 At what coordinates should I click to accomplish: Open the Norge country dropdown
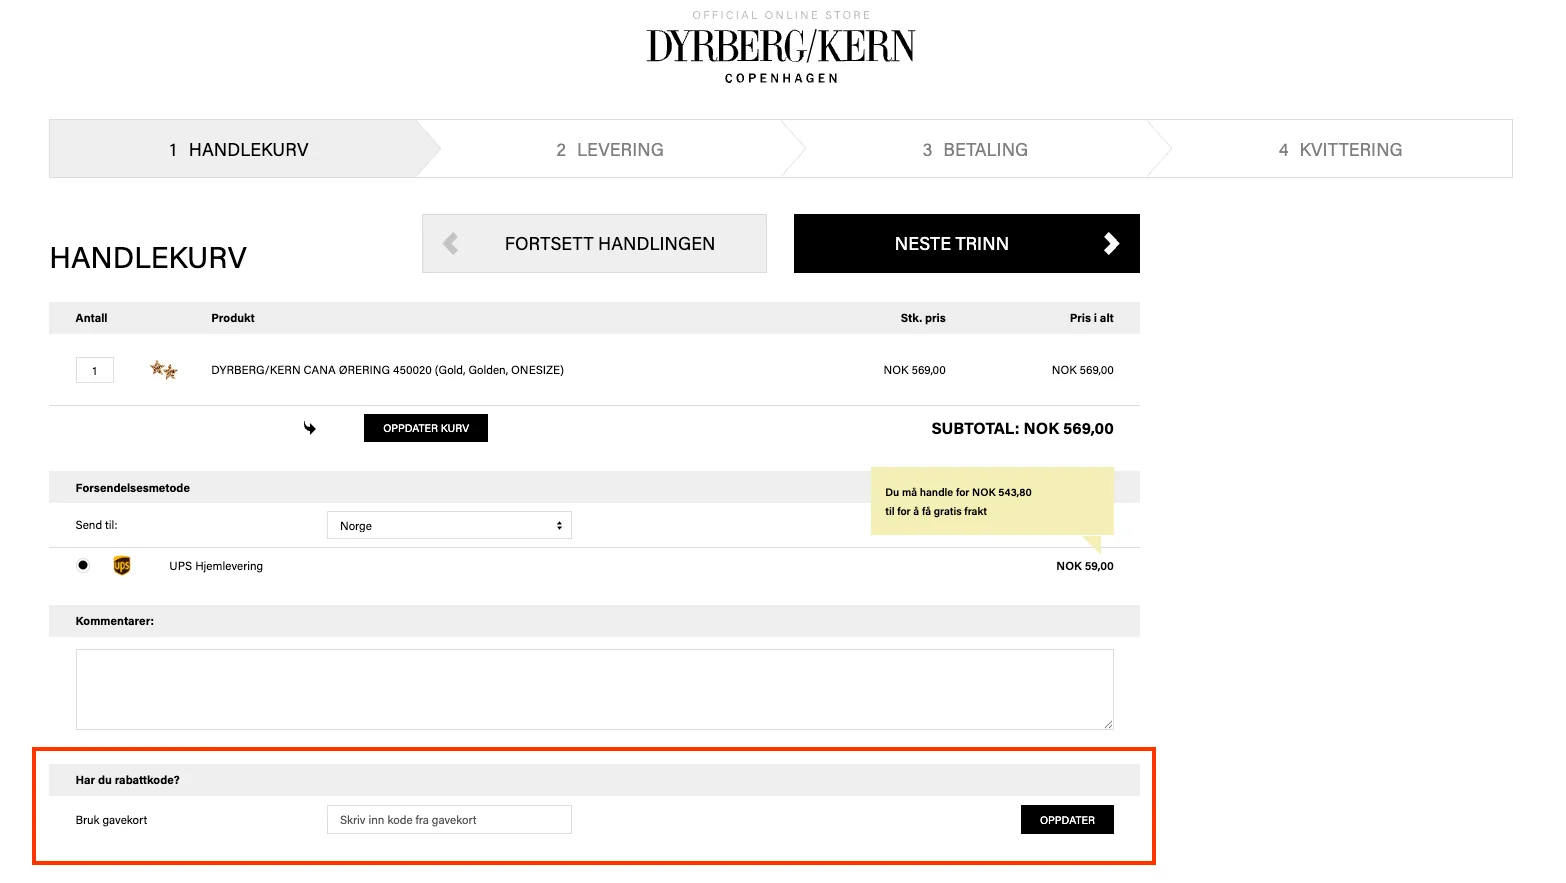(449, 526)
